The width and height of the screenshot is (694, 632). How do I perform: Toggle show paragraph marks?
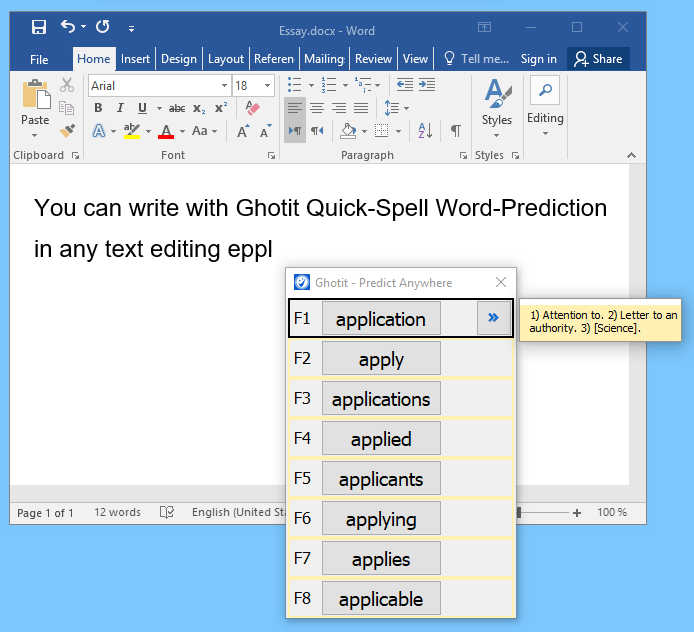(x=456, y=131)
